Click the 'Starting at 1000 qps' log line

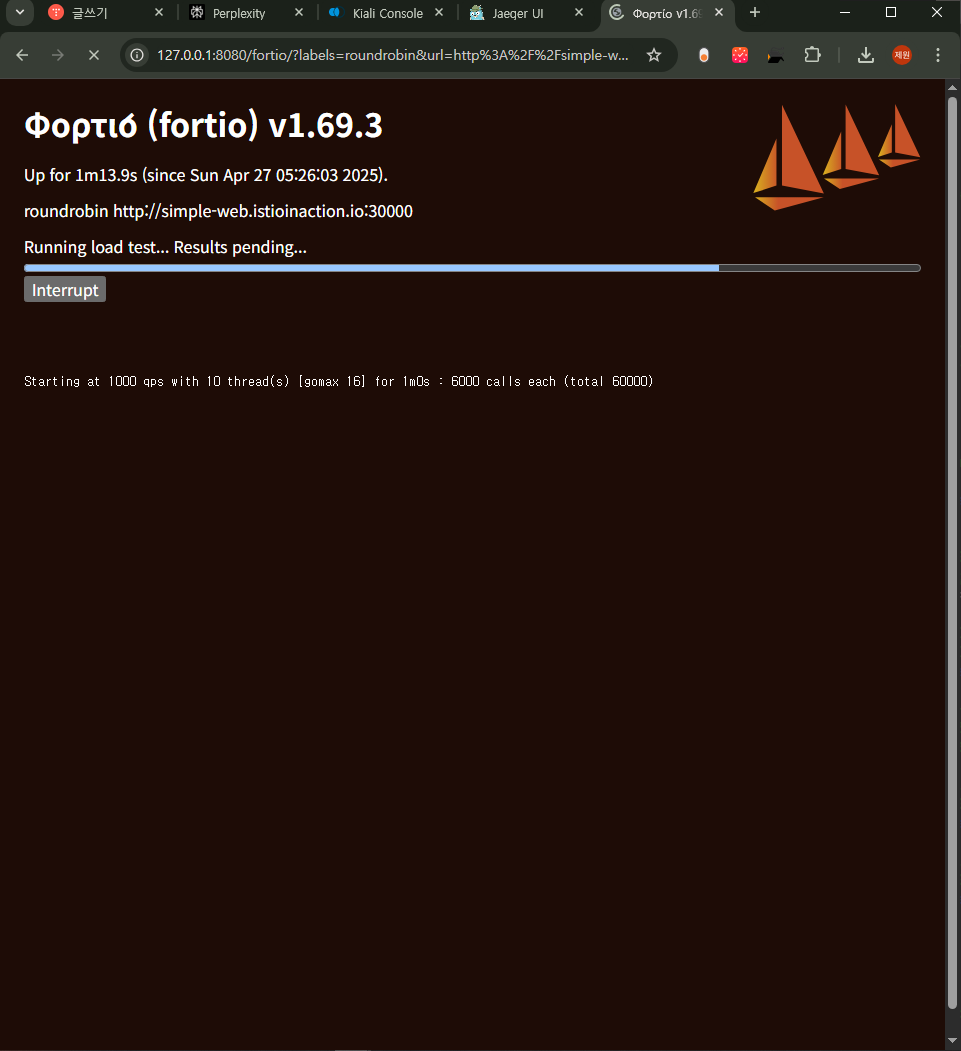[338, 381]
